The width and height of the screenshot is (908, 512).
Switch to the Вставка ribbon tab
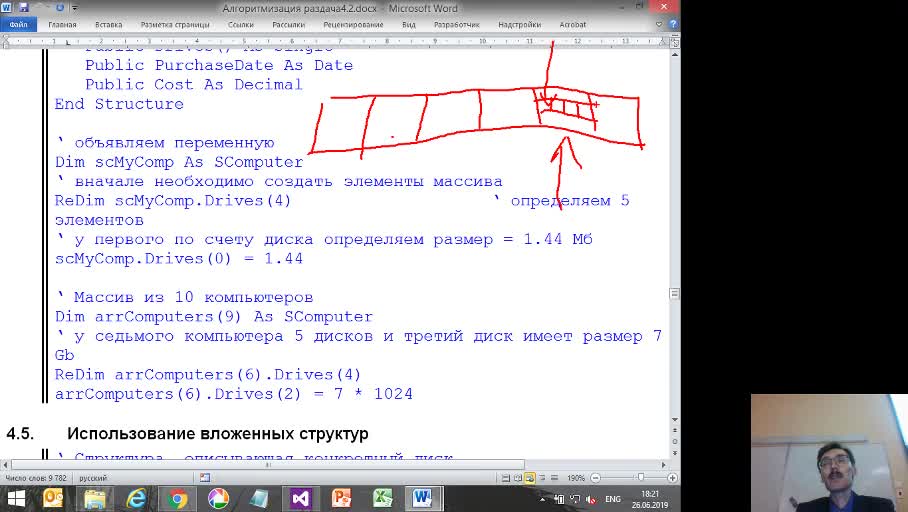[108, 25]
